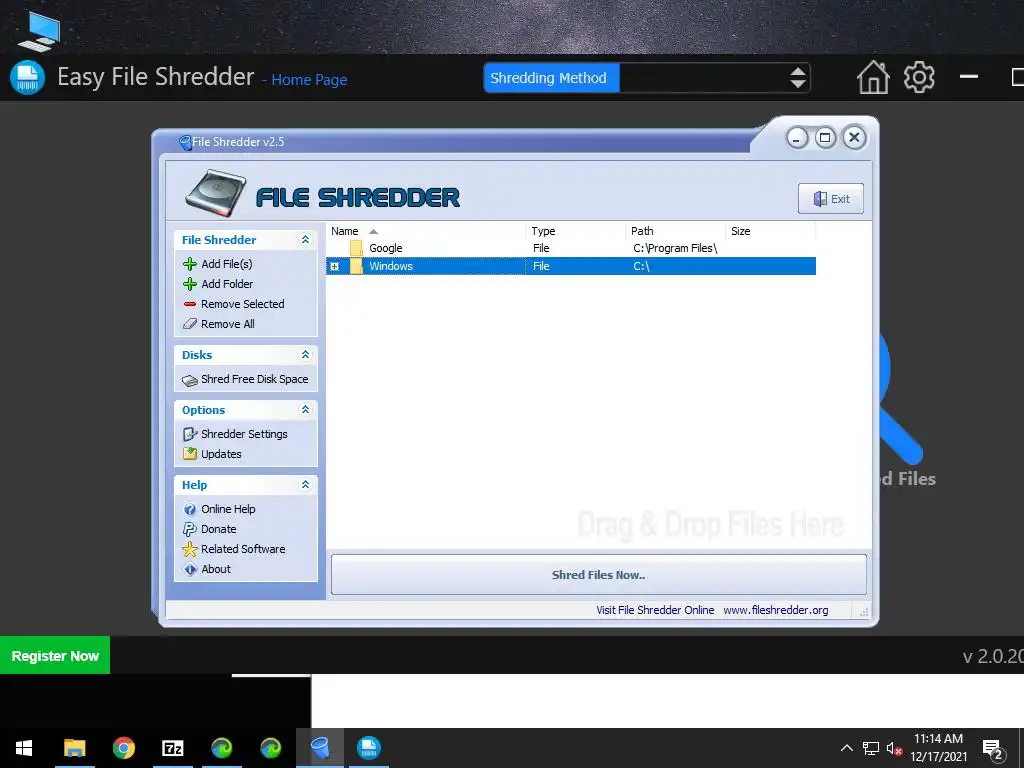Open Easy File Shredder settings gear
Image resolution: width=1024 pixels, height=768 pixels.
[919, 78]
